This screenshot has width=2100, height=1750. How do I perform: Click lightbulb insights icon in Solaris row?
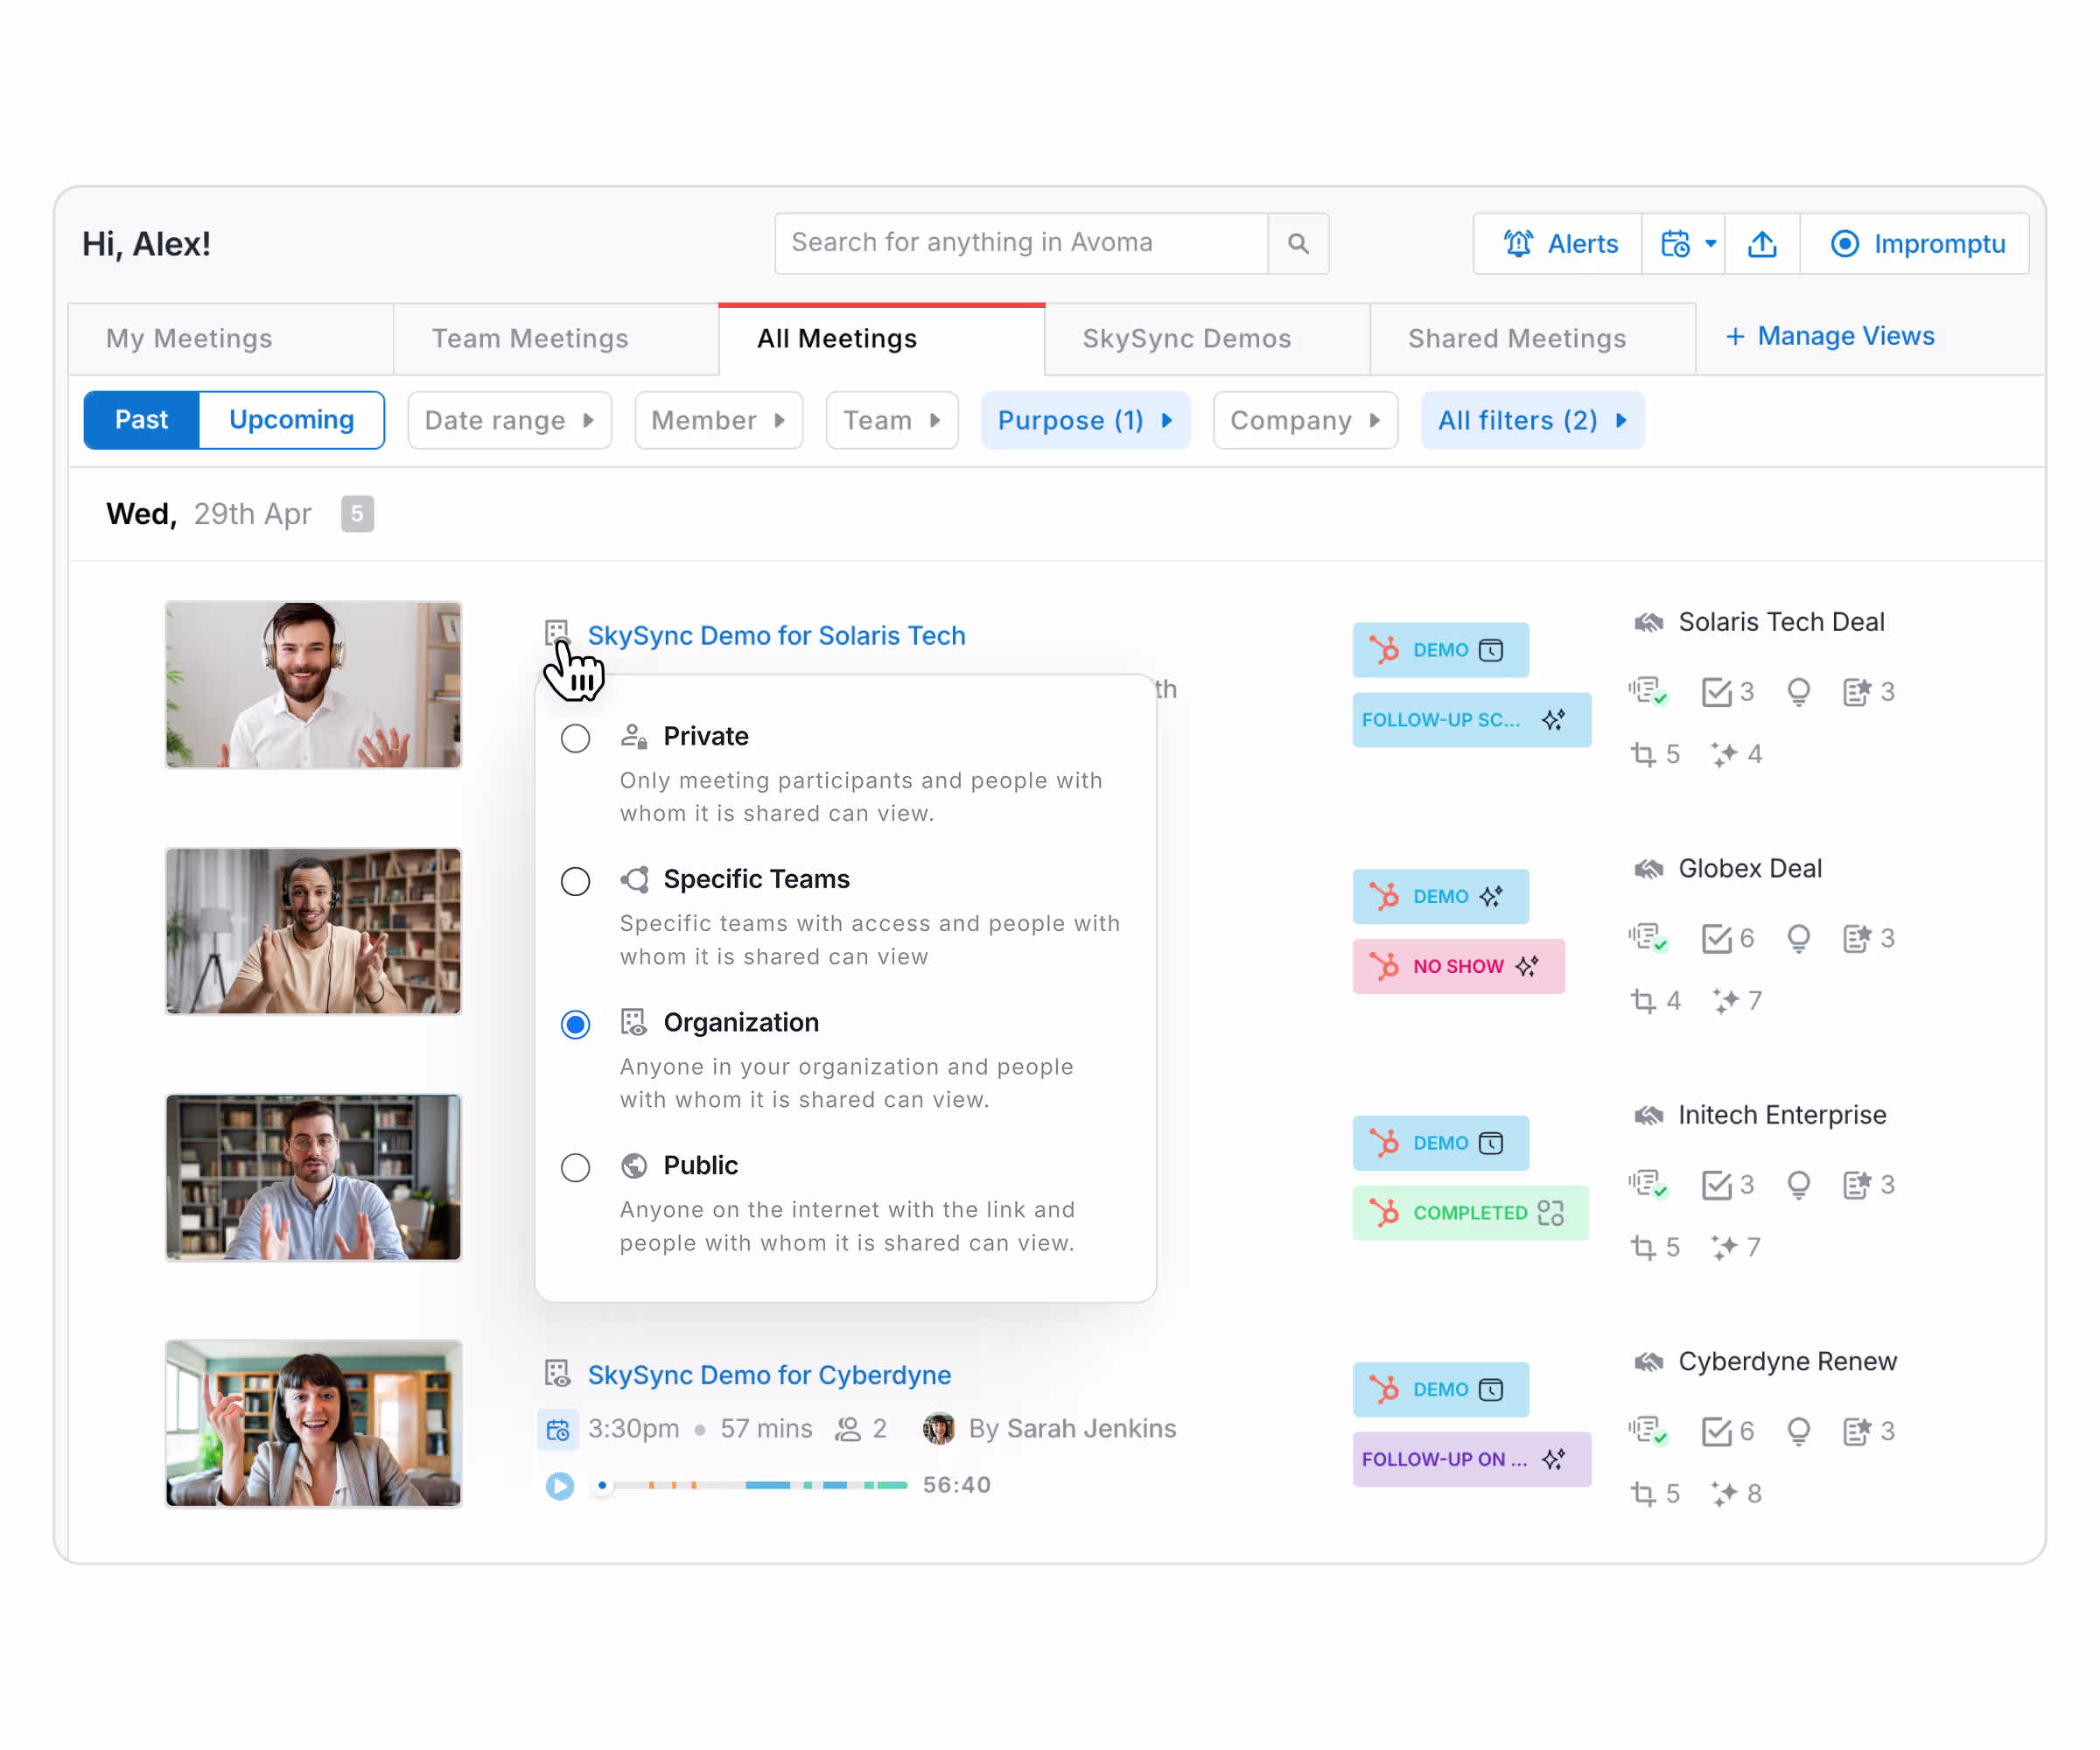click(1798, 692)
